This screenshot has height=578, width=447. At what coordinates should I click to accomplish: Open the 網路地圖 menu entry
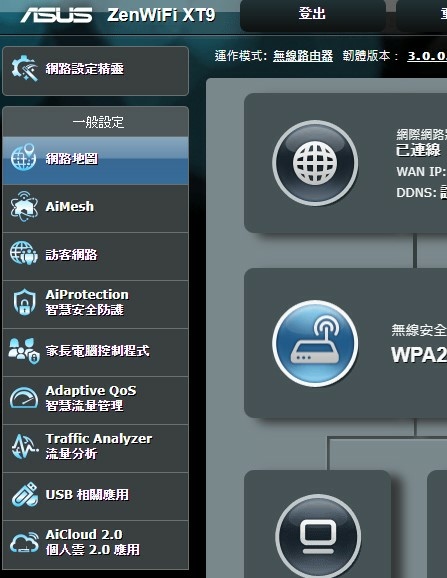point(95,161)
